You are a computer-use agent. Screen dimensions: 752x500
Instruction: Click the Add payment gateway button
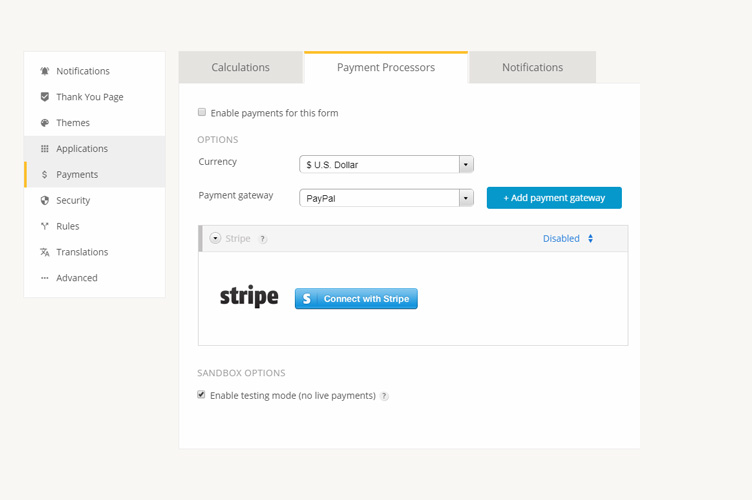[x=554, y=198]
